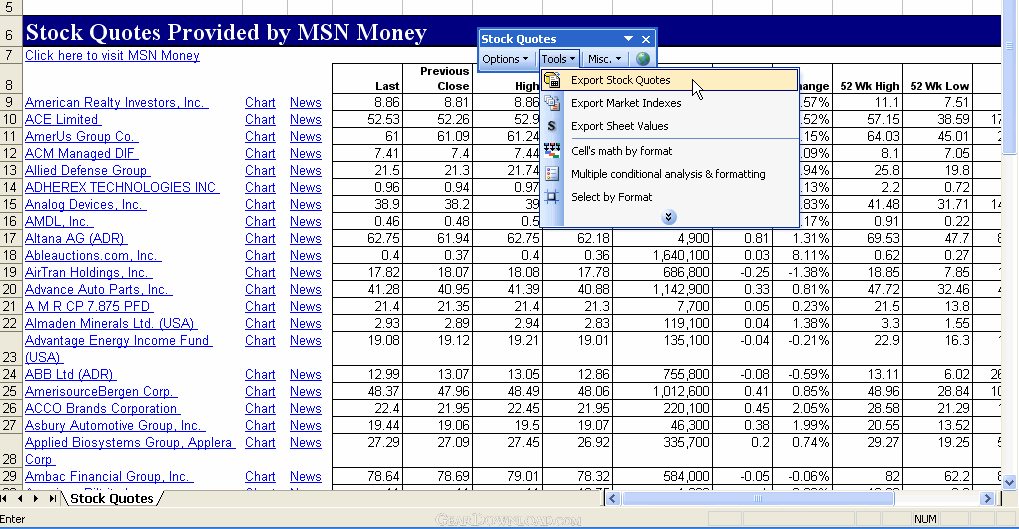1019x529 pixels.
Task: Click the Export Sheet Values S icon
Action: pyautogui.click(x=552, y=126)
